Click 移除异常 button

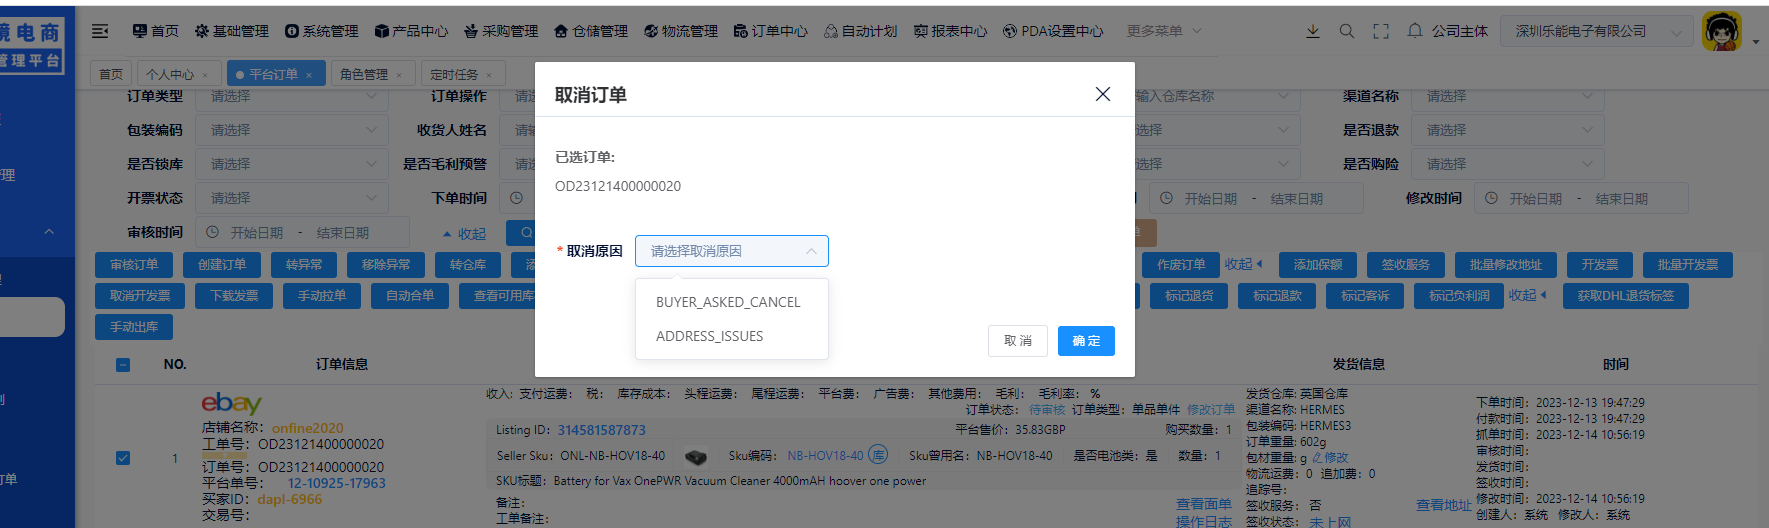coord(386,265)
